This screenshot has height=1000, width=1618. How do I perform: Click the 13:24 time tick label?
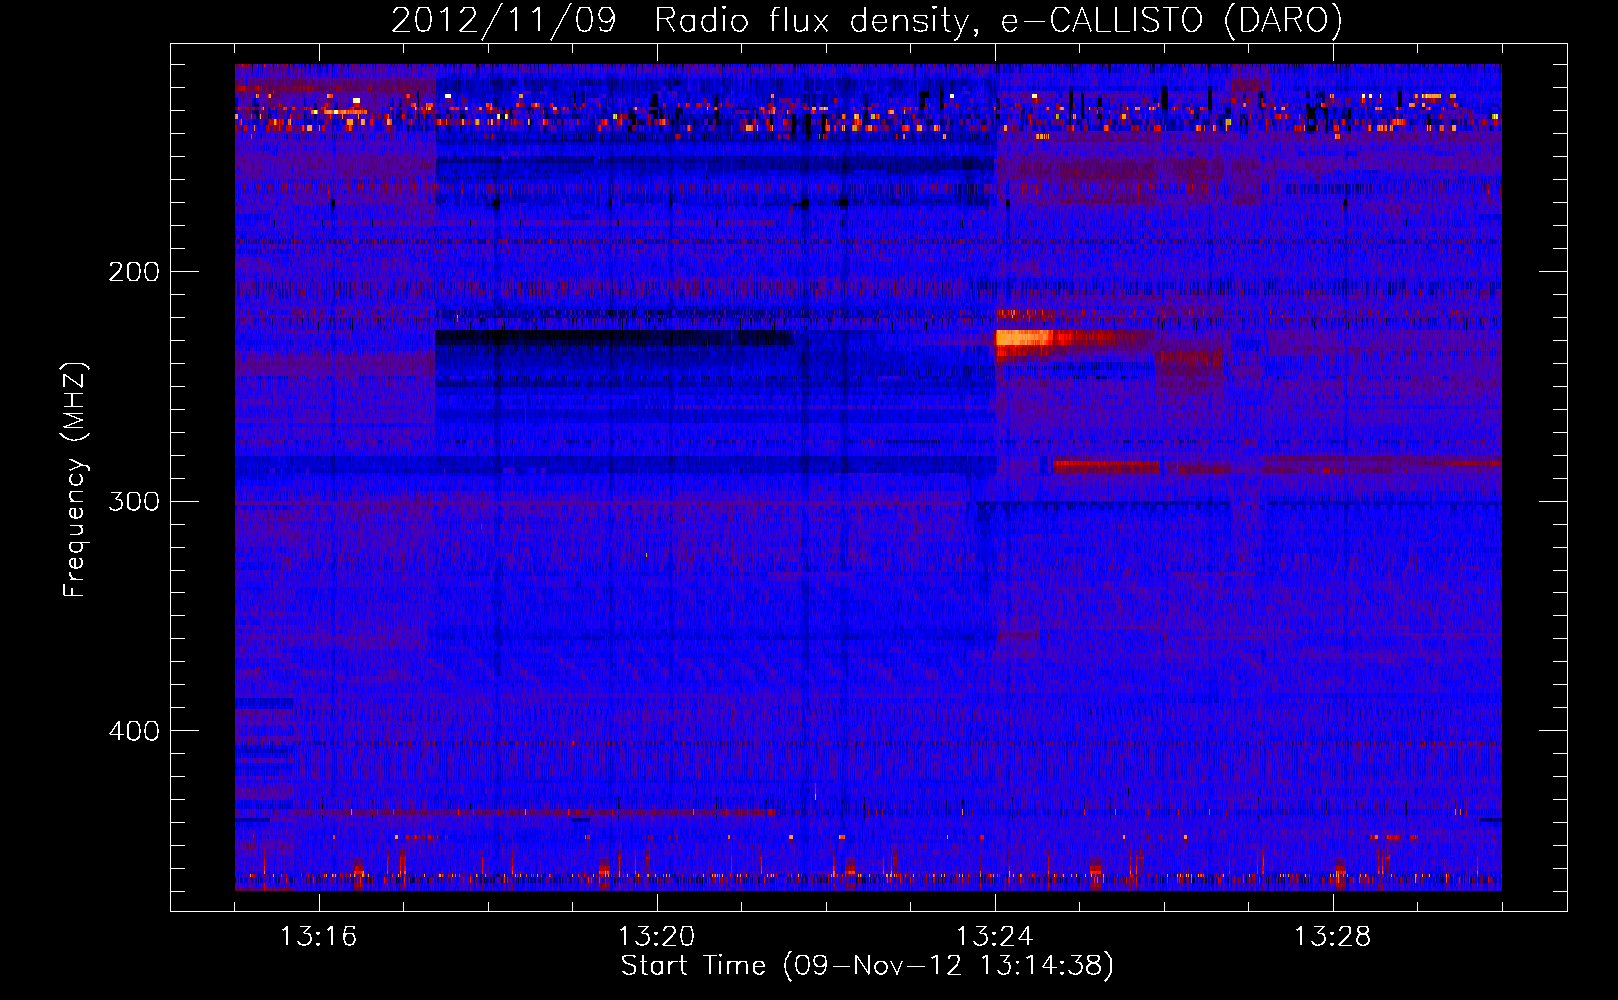coord(995,937)
